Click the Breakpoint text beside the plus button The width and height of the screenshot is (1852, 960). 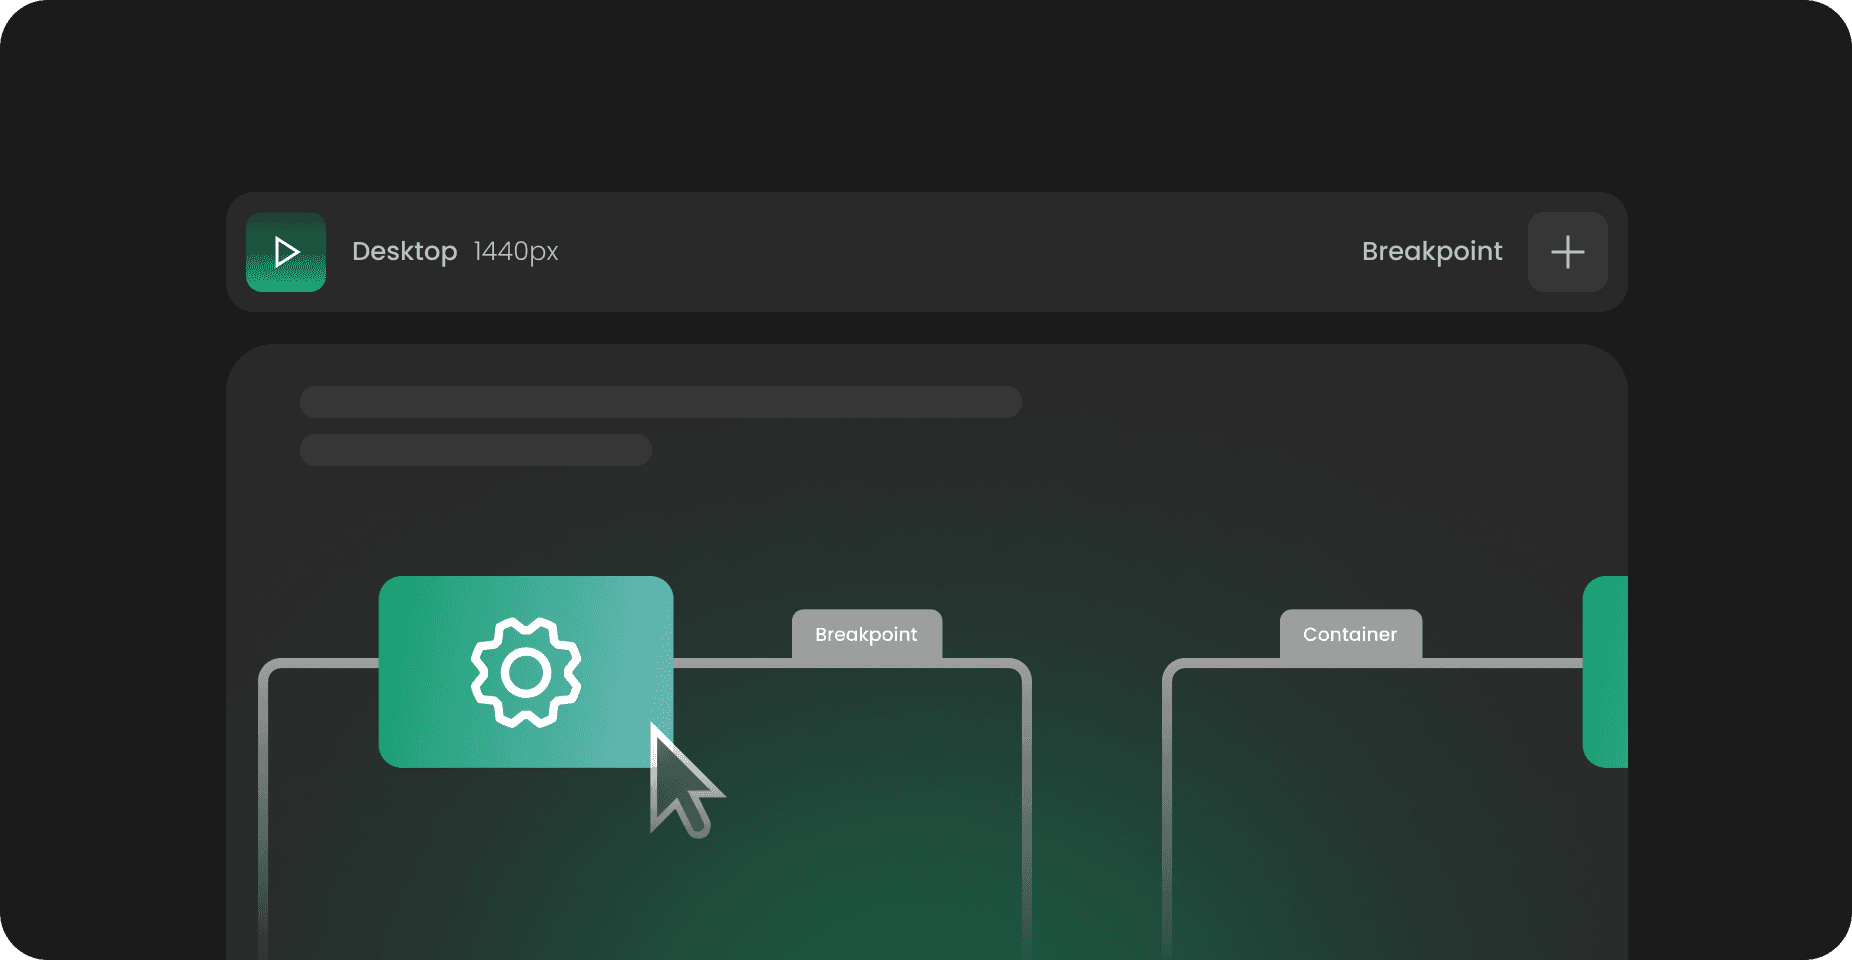pos(1432,251)
